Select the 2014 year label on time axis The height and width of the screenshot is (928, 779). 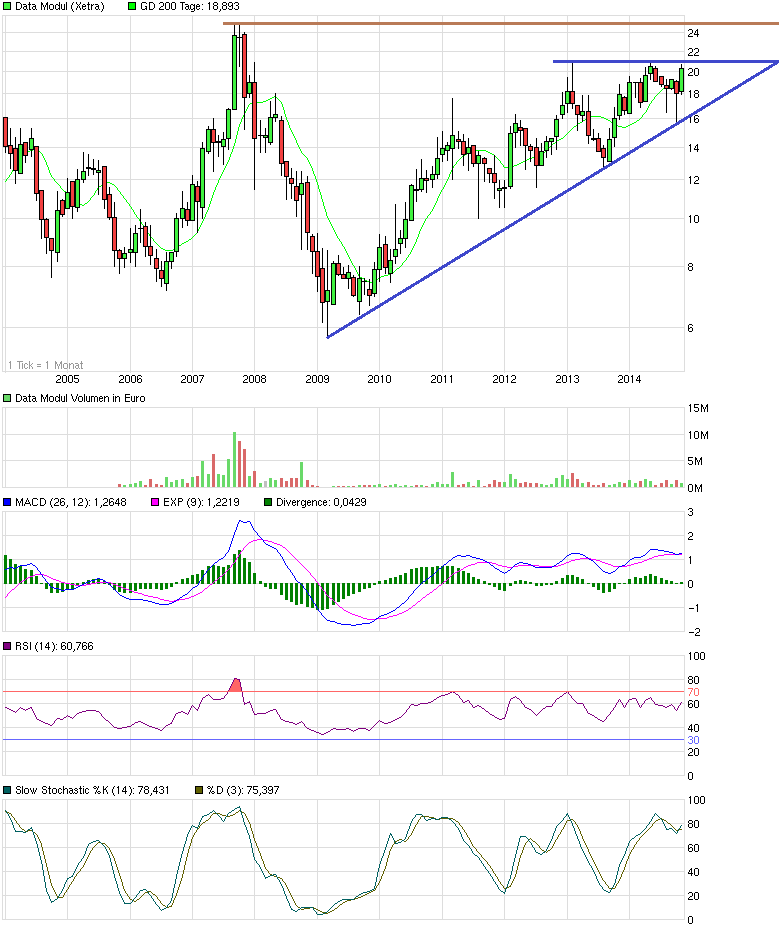click(629, 379)
